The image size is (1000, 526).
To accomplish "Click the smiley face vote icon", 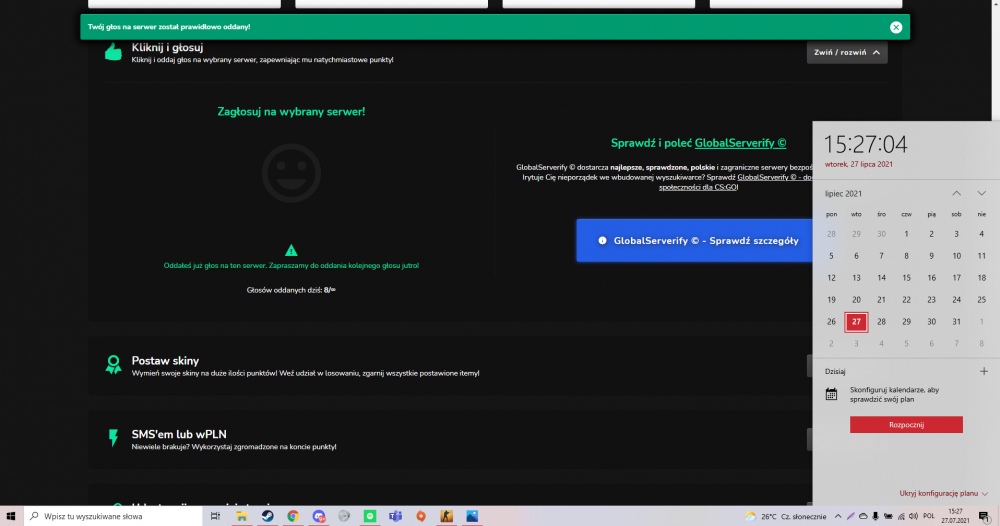I will [x=291, y=173].
